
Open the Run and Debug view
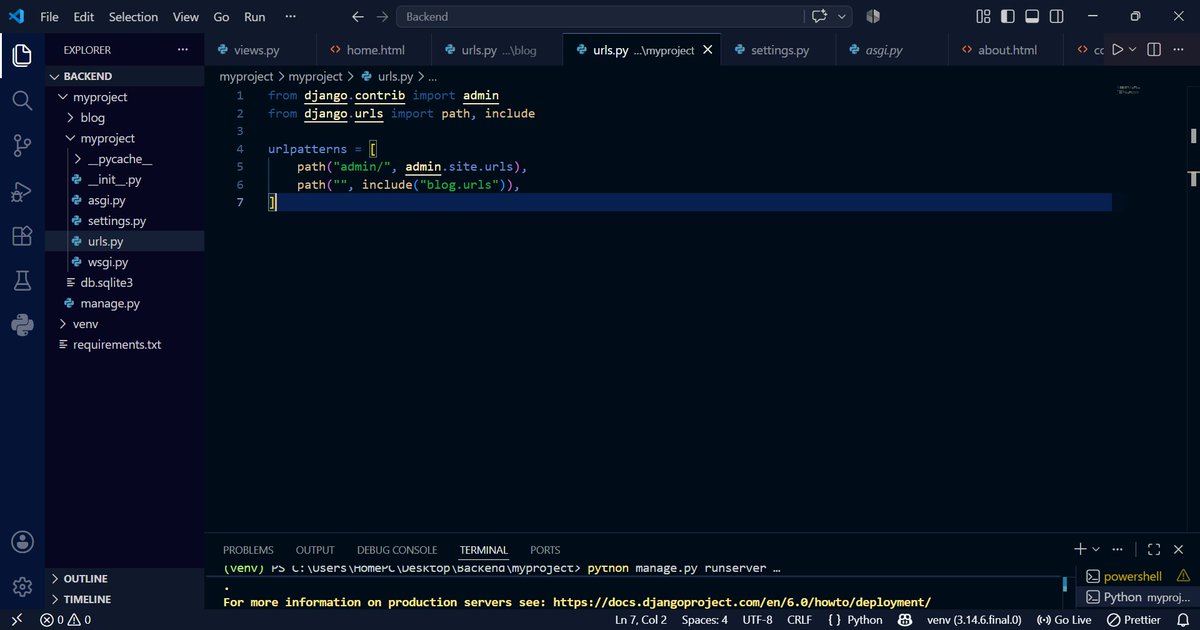22,191
